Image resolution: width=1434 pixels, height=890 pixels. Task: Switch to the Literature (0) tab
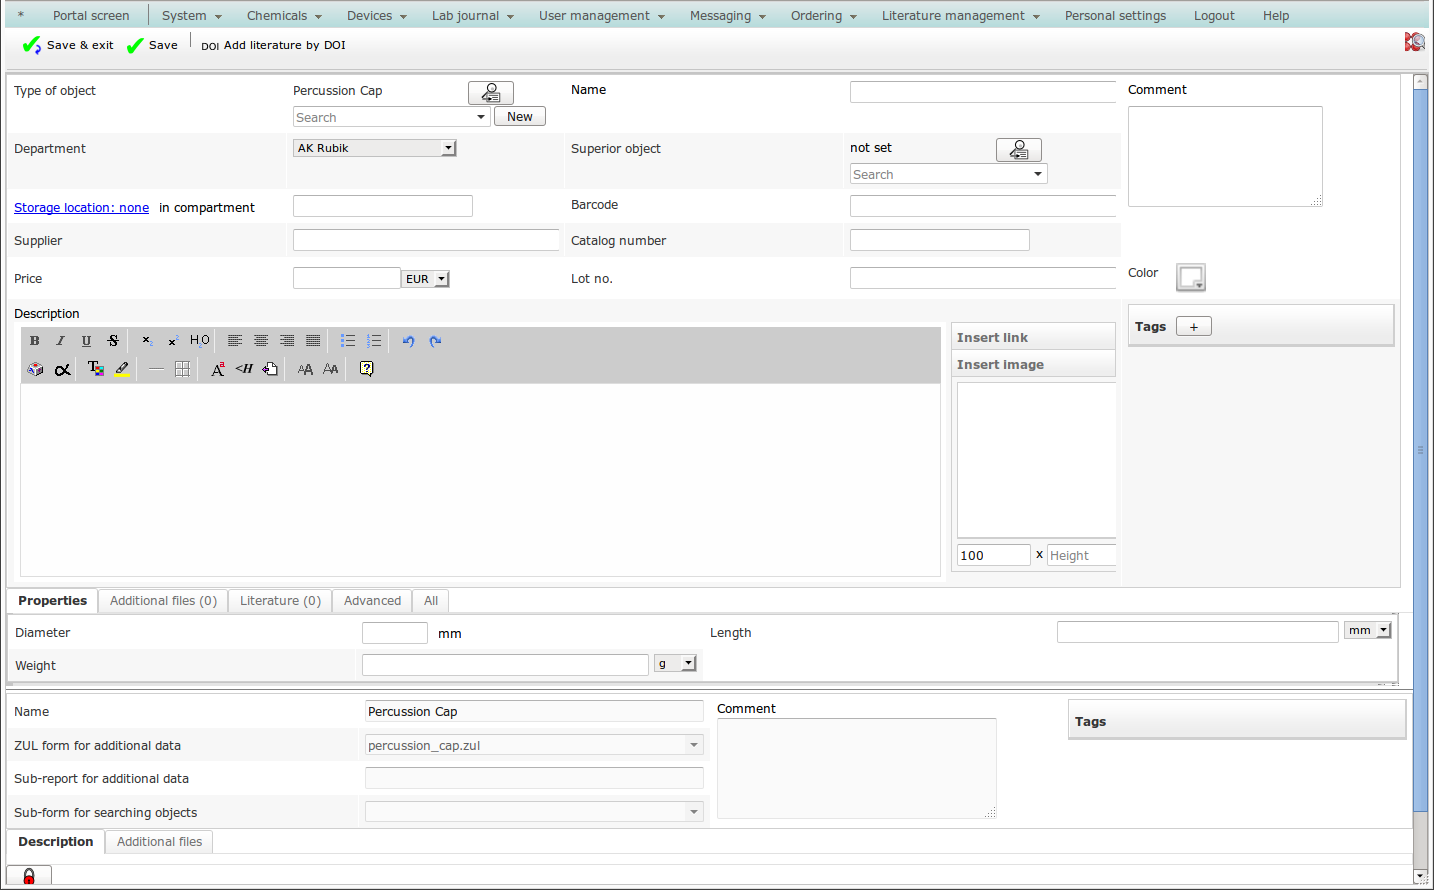pyautogui.click(x=280, y=601)
